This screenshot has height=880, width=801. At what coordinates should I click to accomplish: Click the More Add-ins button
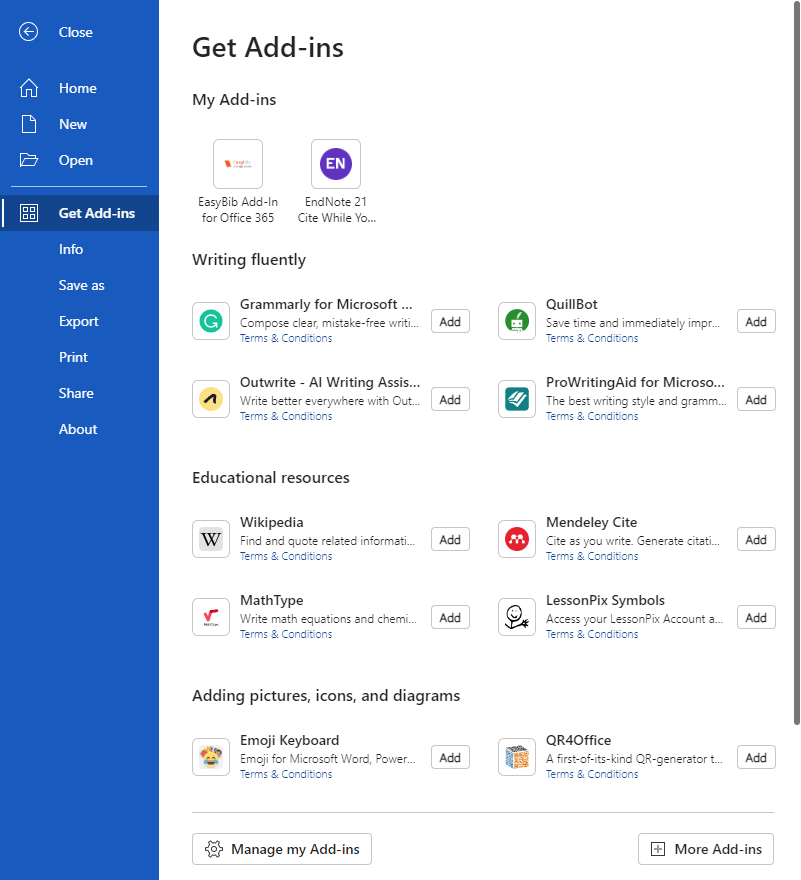coord(706,849)
